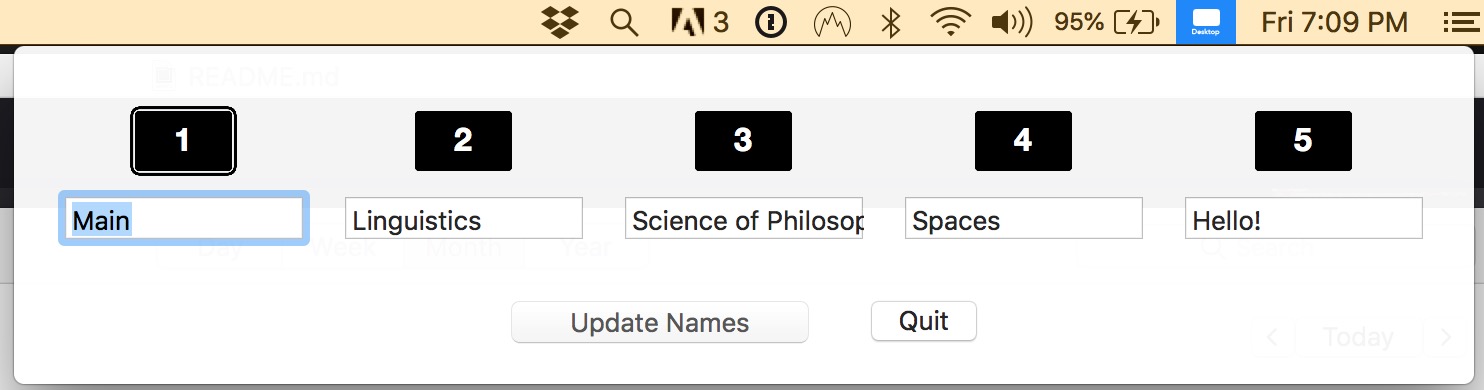This screenshot has height=390, width=1484.
Task: Select desktop space thumbnail 1
Action: pyautogui.click(x=183, y=141)
